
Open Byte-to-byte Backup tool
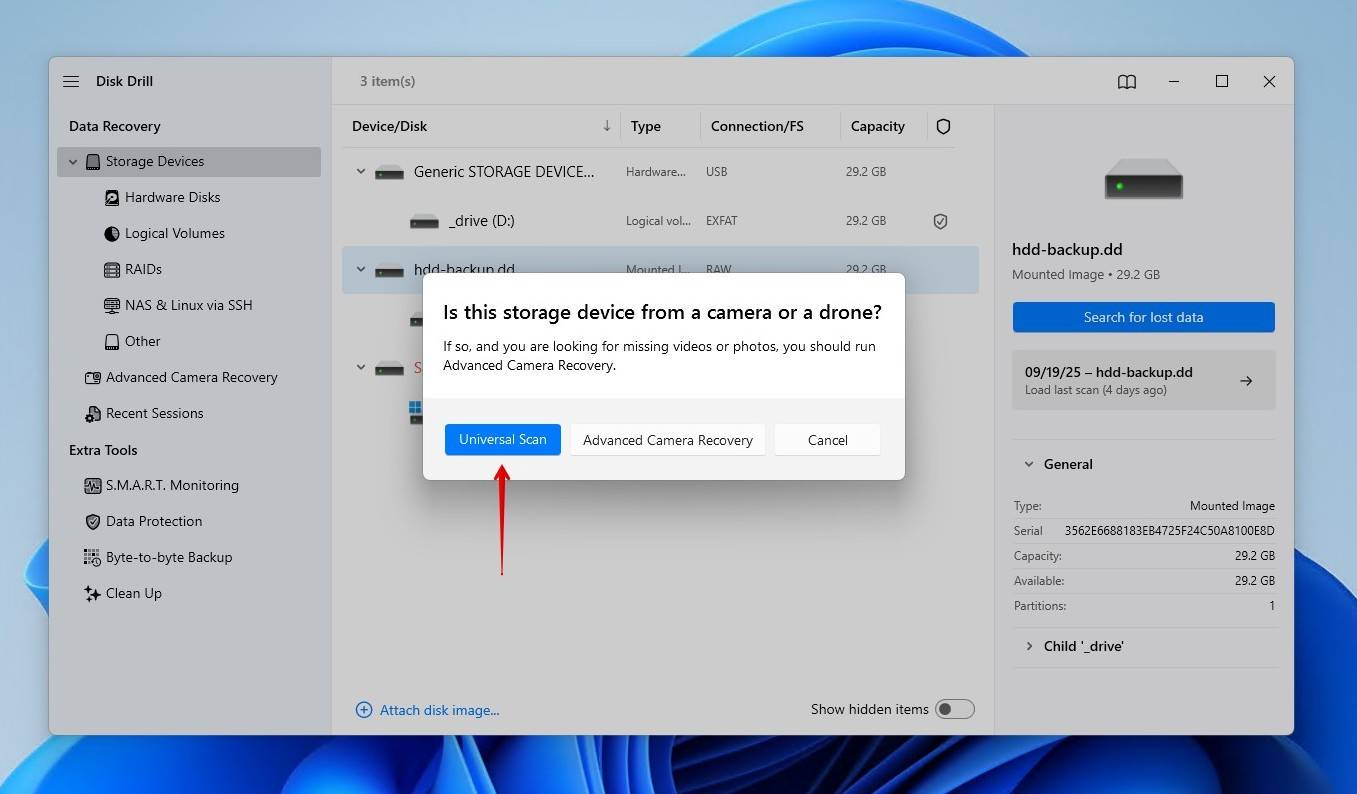coord(168,557)
